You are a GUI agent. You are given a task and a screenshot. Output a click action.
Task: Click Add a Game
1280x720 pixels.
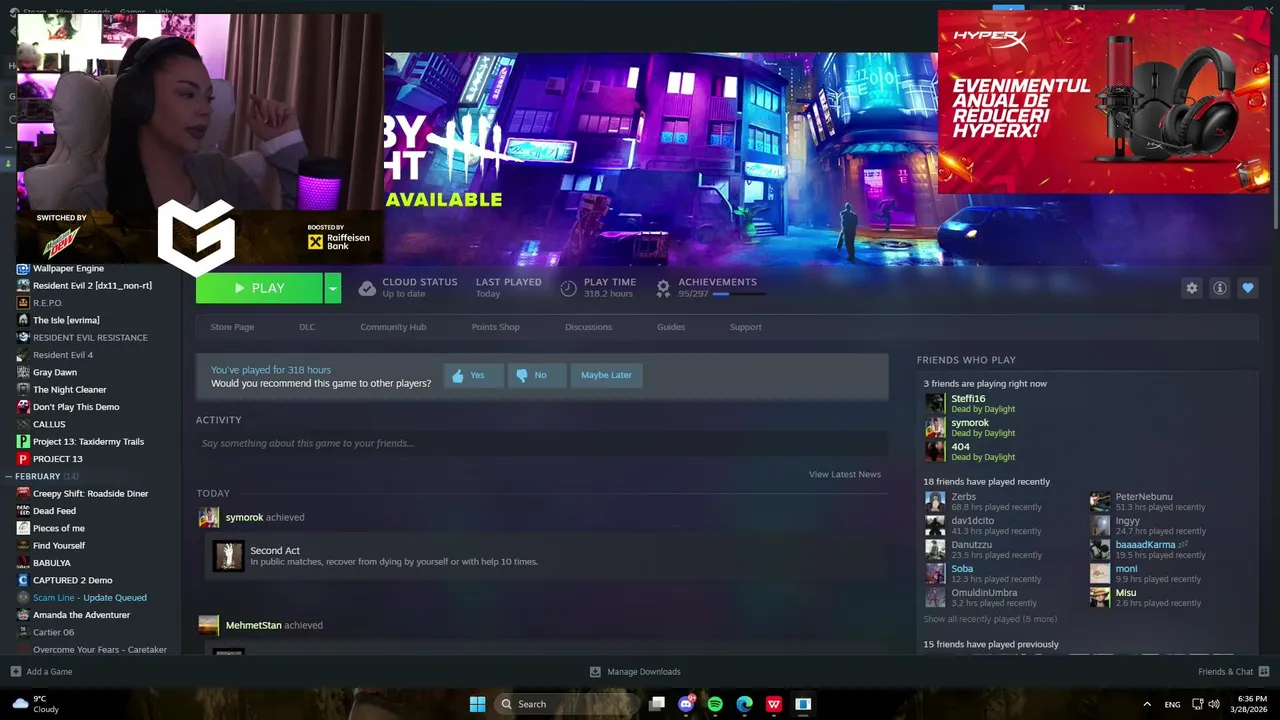pos(41,672)
